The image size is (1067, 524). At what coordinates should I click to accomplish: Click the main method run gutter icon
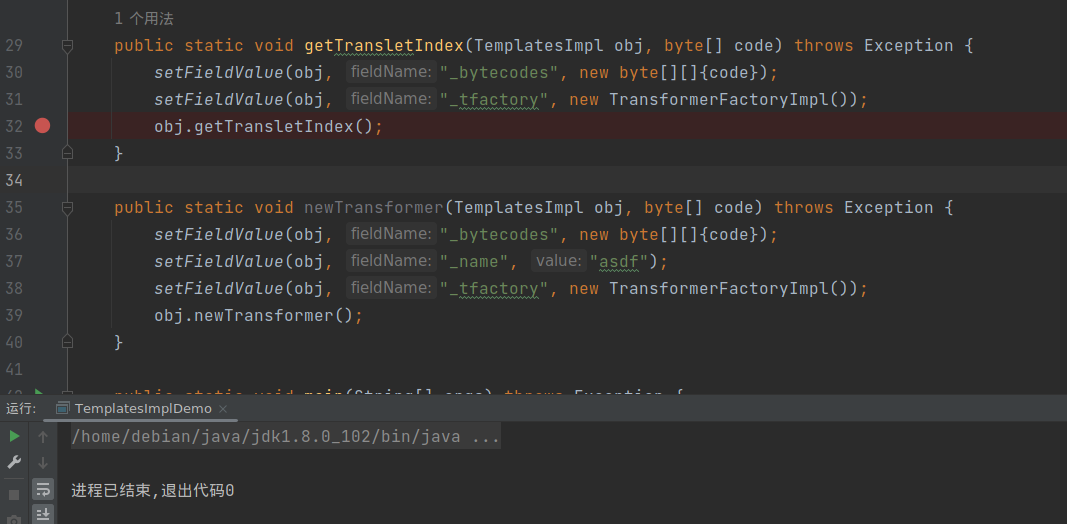[x=39, y=394]
